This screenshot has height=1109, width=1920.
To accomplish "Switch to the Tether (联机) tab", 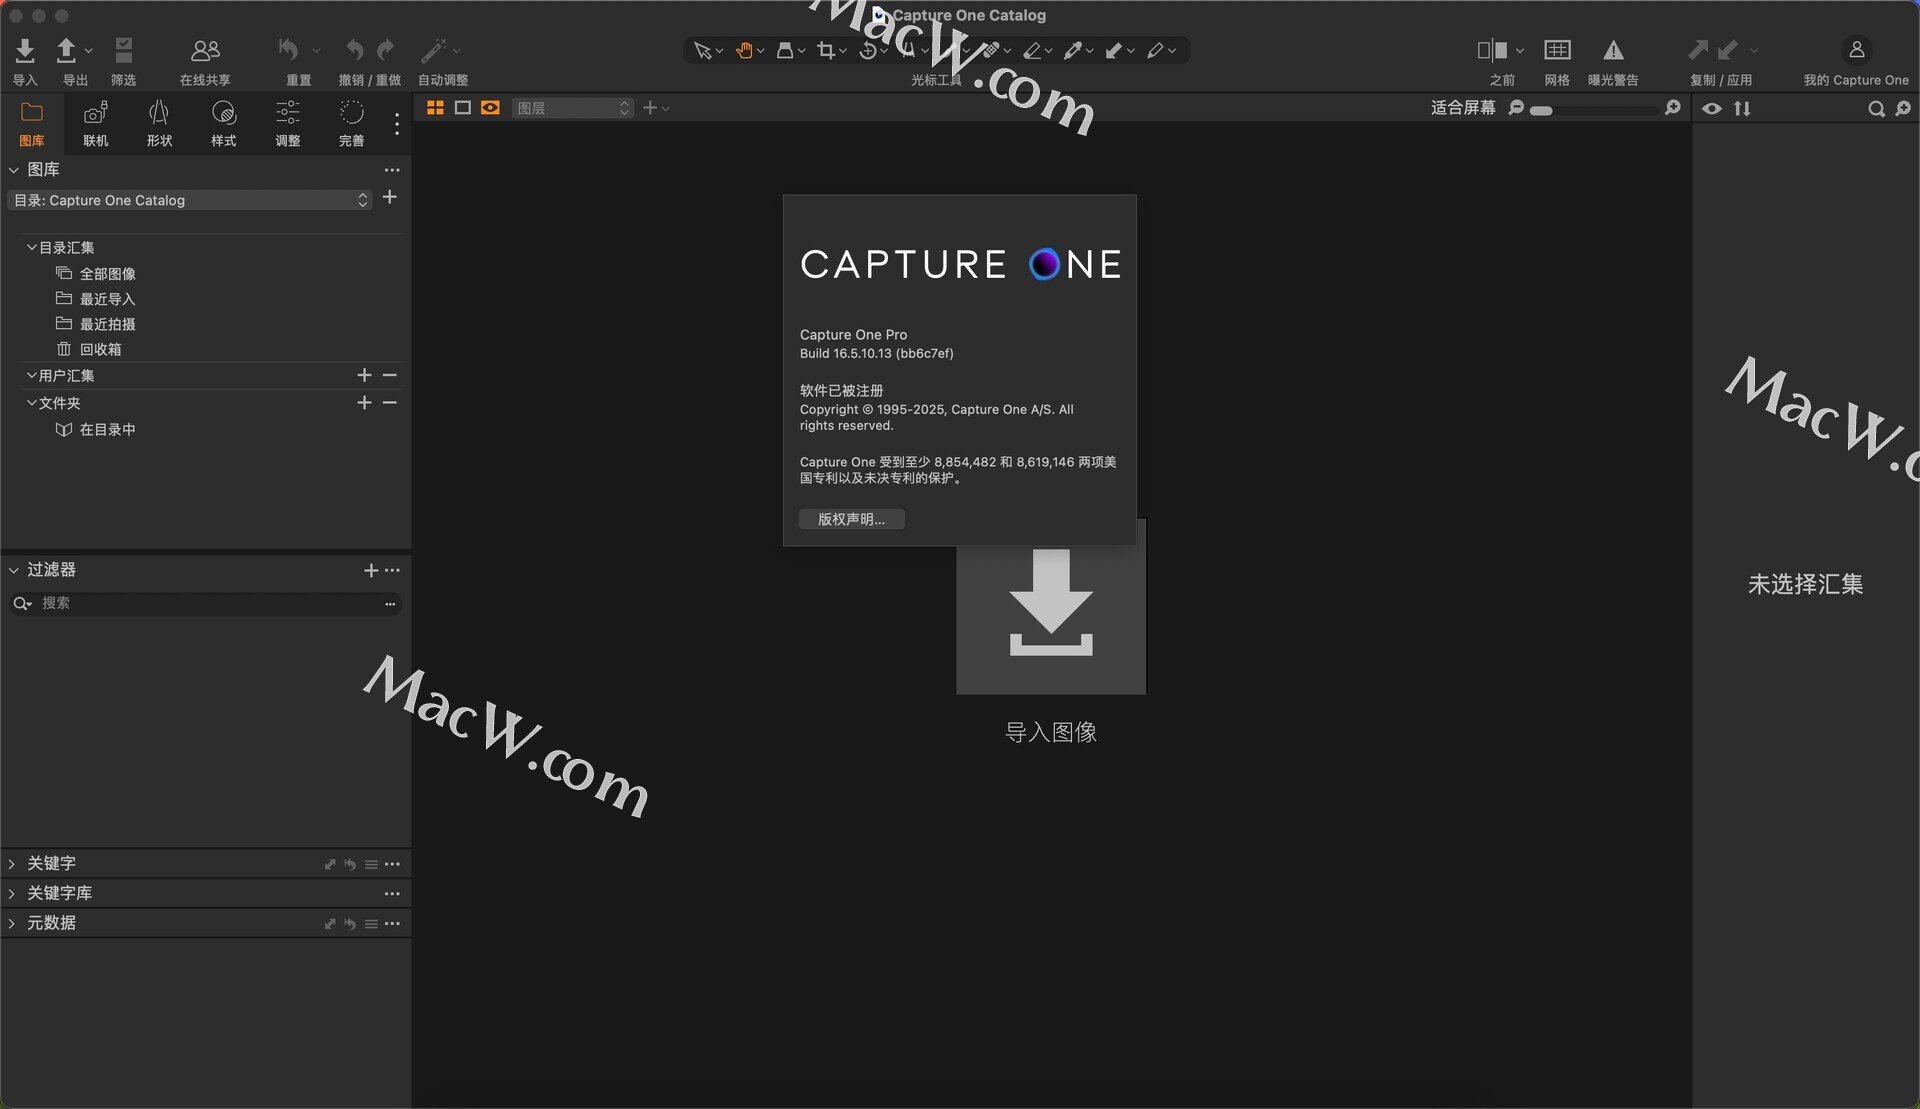I will point(96,123).
